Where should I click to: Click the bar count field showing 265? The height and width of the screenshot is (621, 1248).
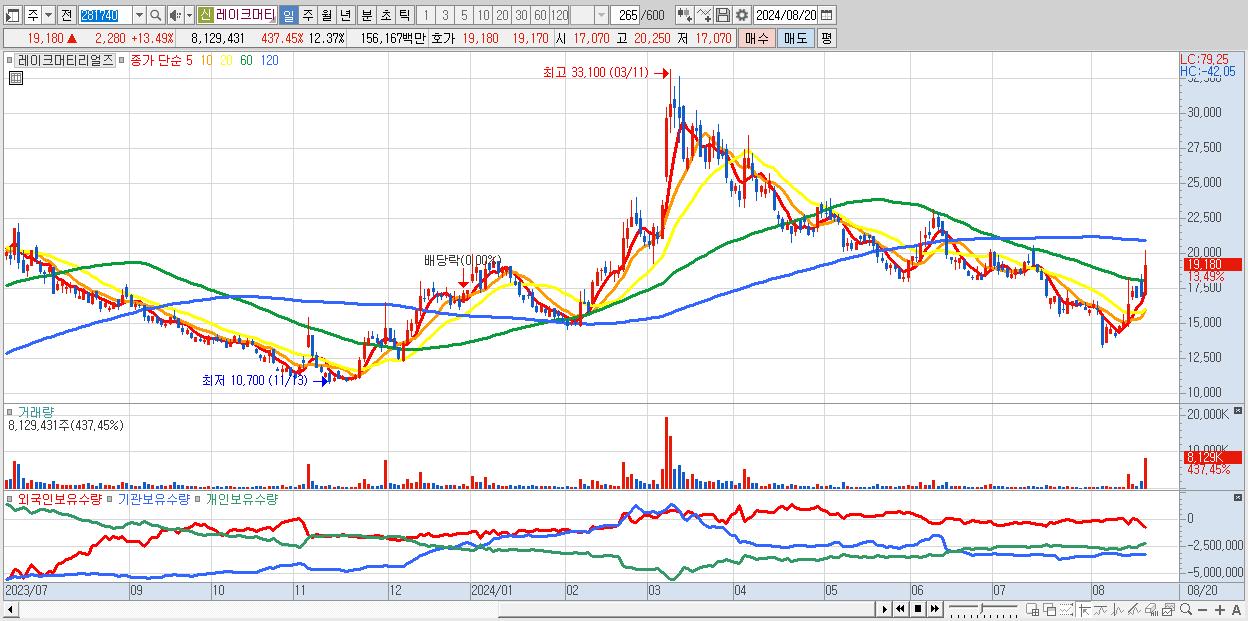click(x=626, y=15)
